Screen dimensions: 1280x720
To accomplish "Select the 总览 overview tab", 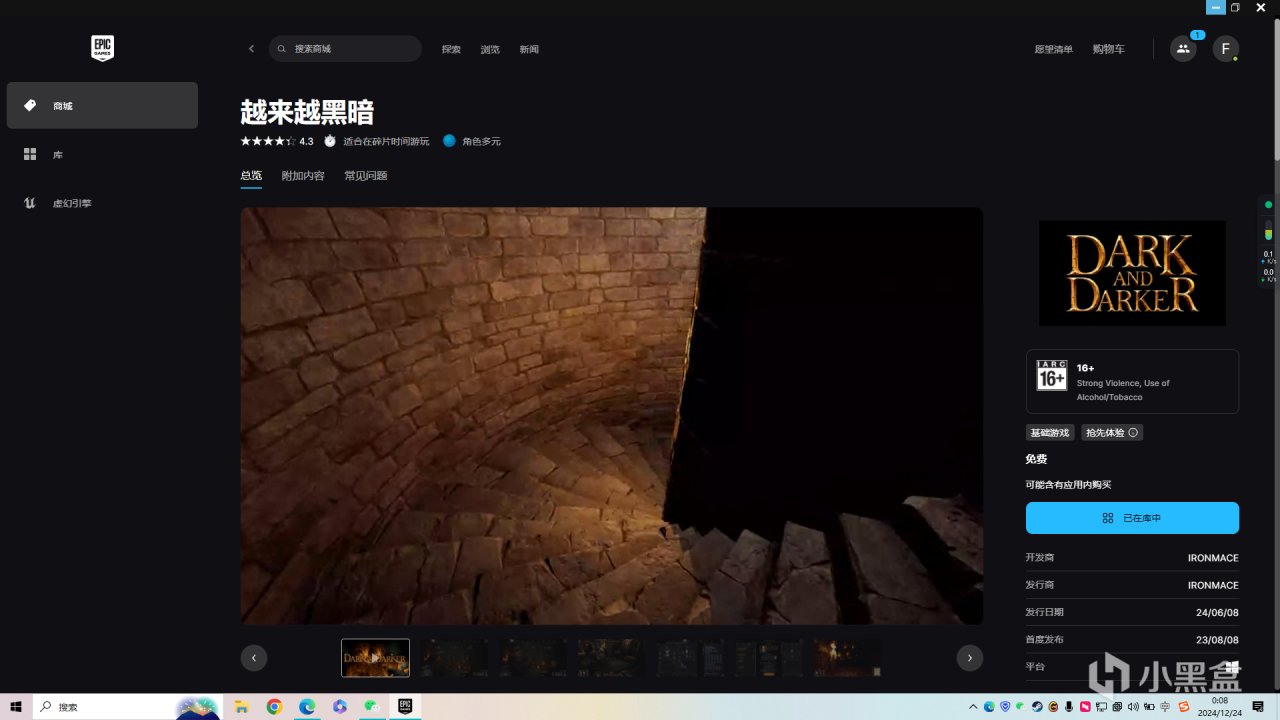I will coord(251,176).
